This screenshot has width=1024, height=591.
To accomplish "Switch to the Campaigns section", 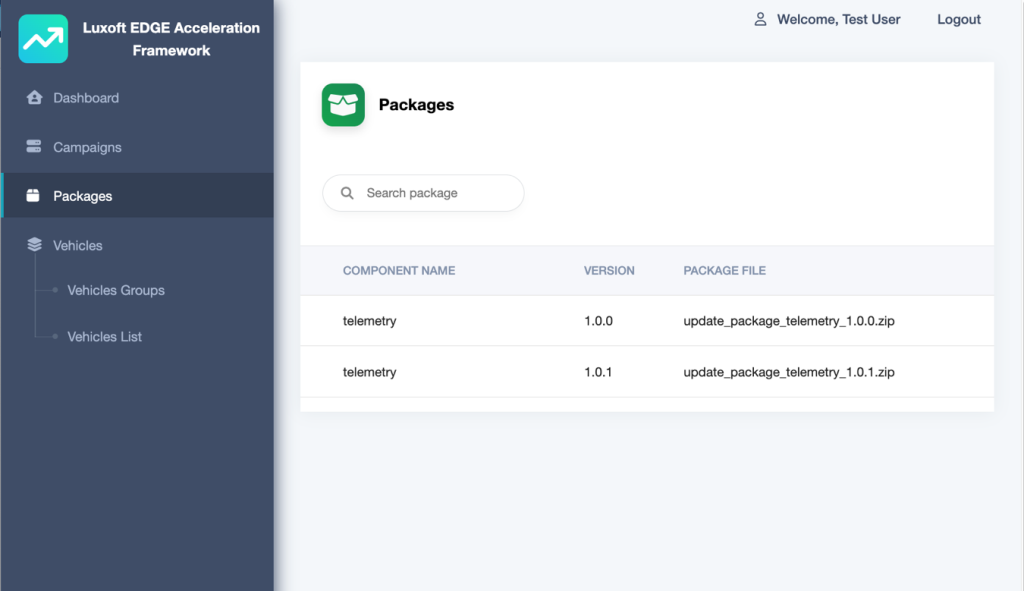I will pyautogui.click(x=89, y=146).
